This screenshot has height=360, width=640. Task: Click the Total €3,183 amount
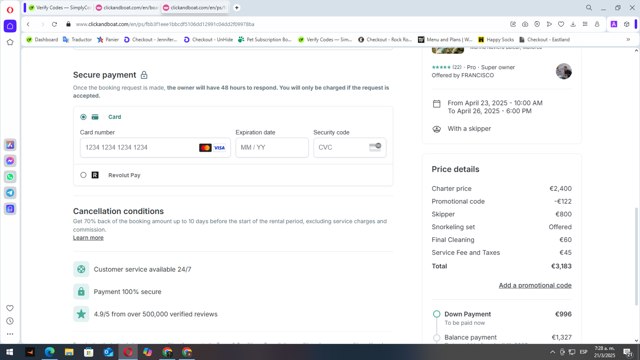[561, 266]
